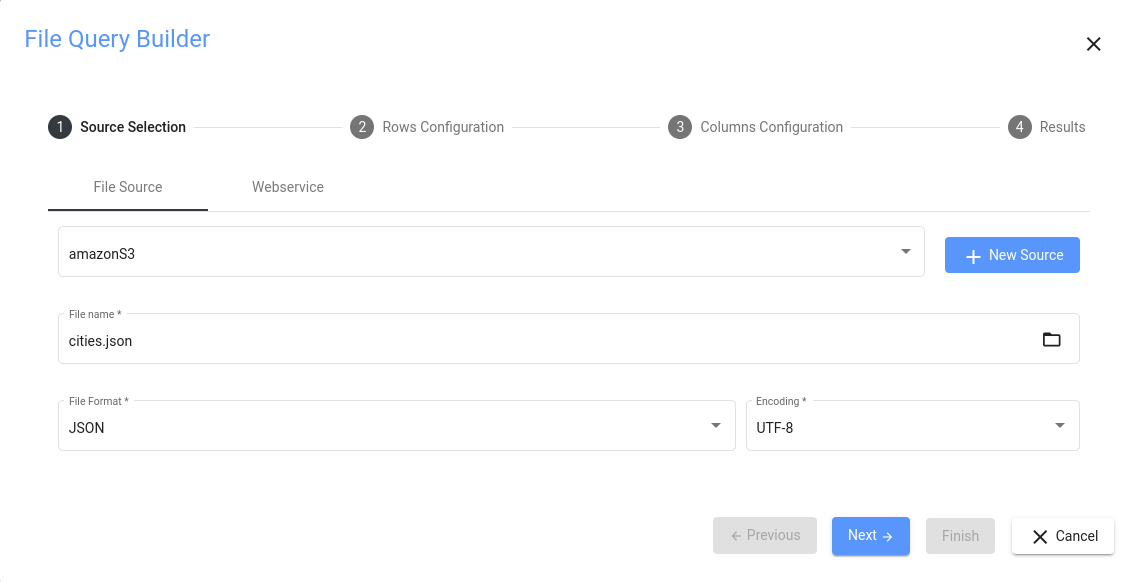This screenshot has height=582, width=1135.
Task: Click step 4 Results circle
Action: coord(1020,127)
